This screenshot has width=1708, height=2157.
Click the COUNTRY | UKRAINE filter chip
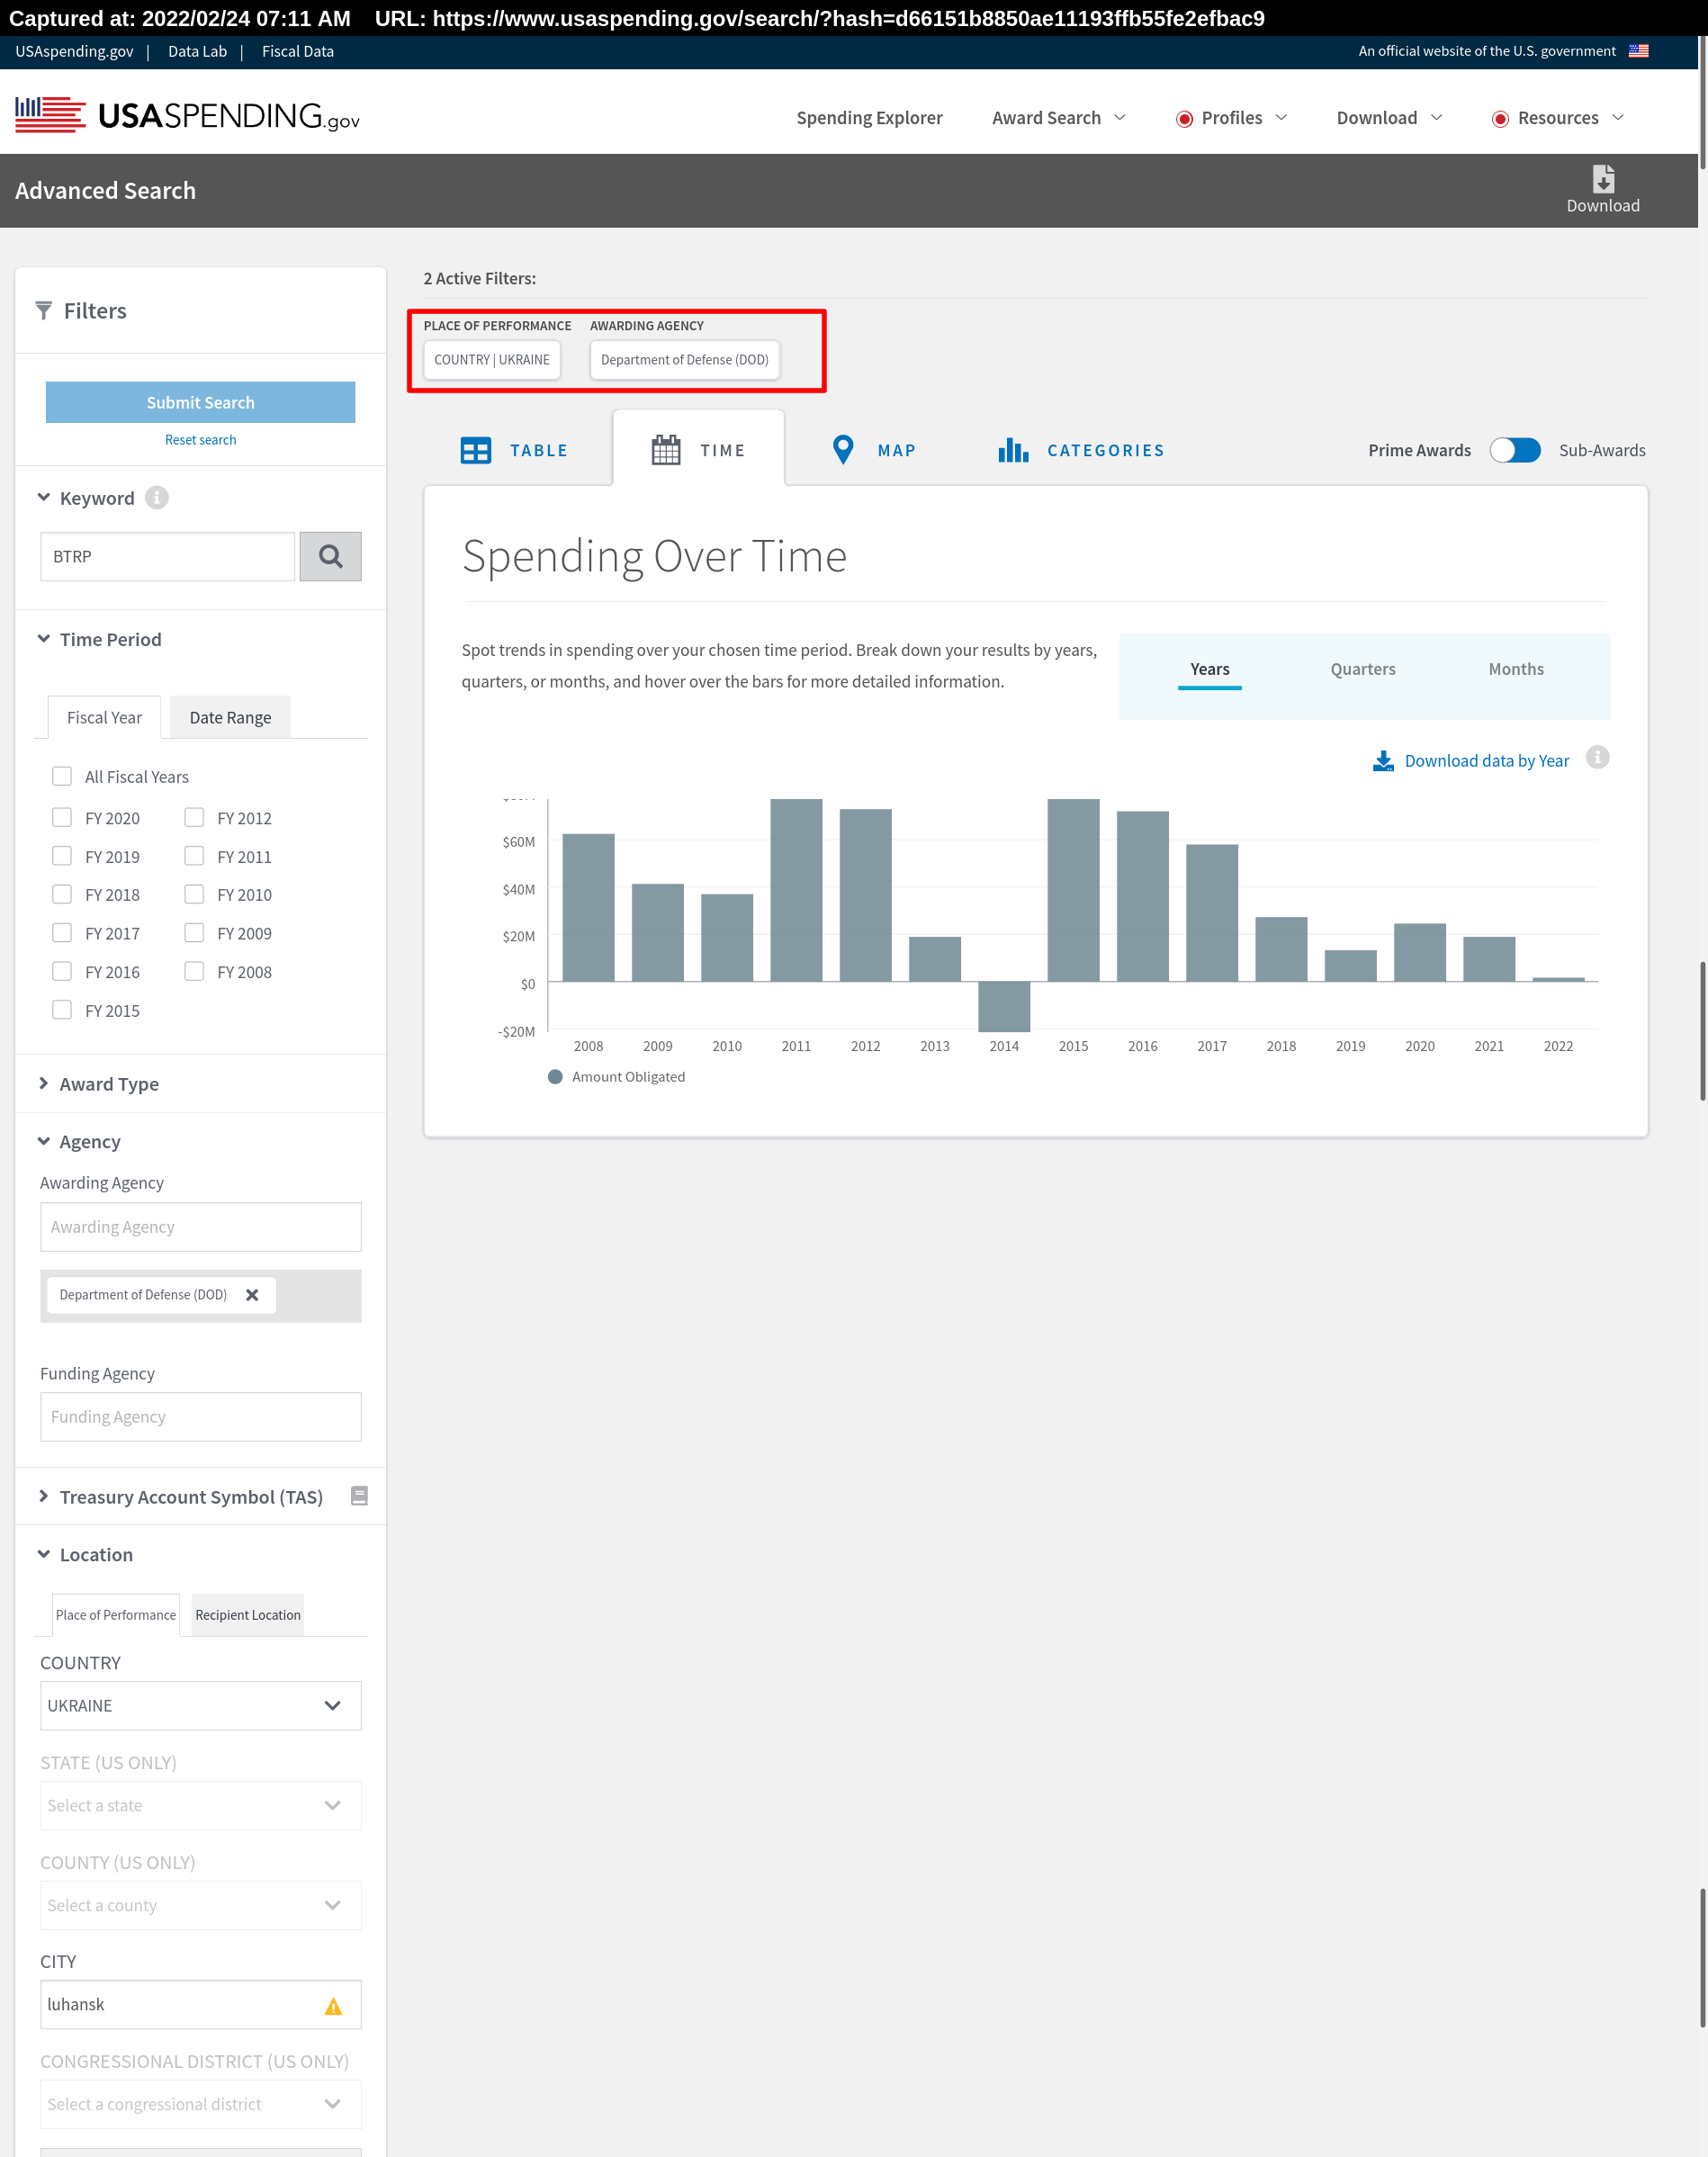pyautogui.click(x=492, y=360)
